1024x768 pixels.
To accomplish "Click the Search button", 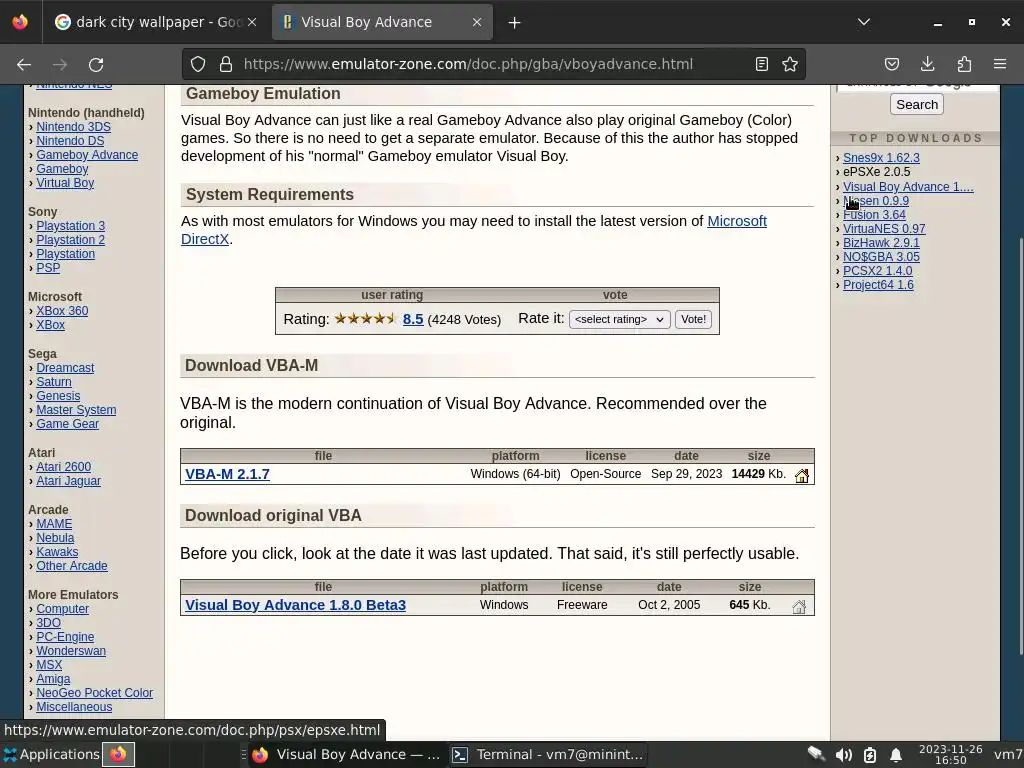I will pyautogui.click(x=916, y=104).
